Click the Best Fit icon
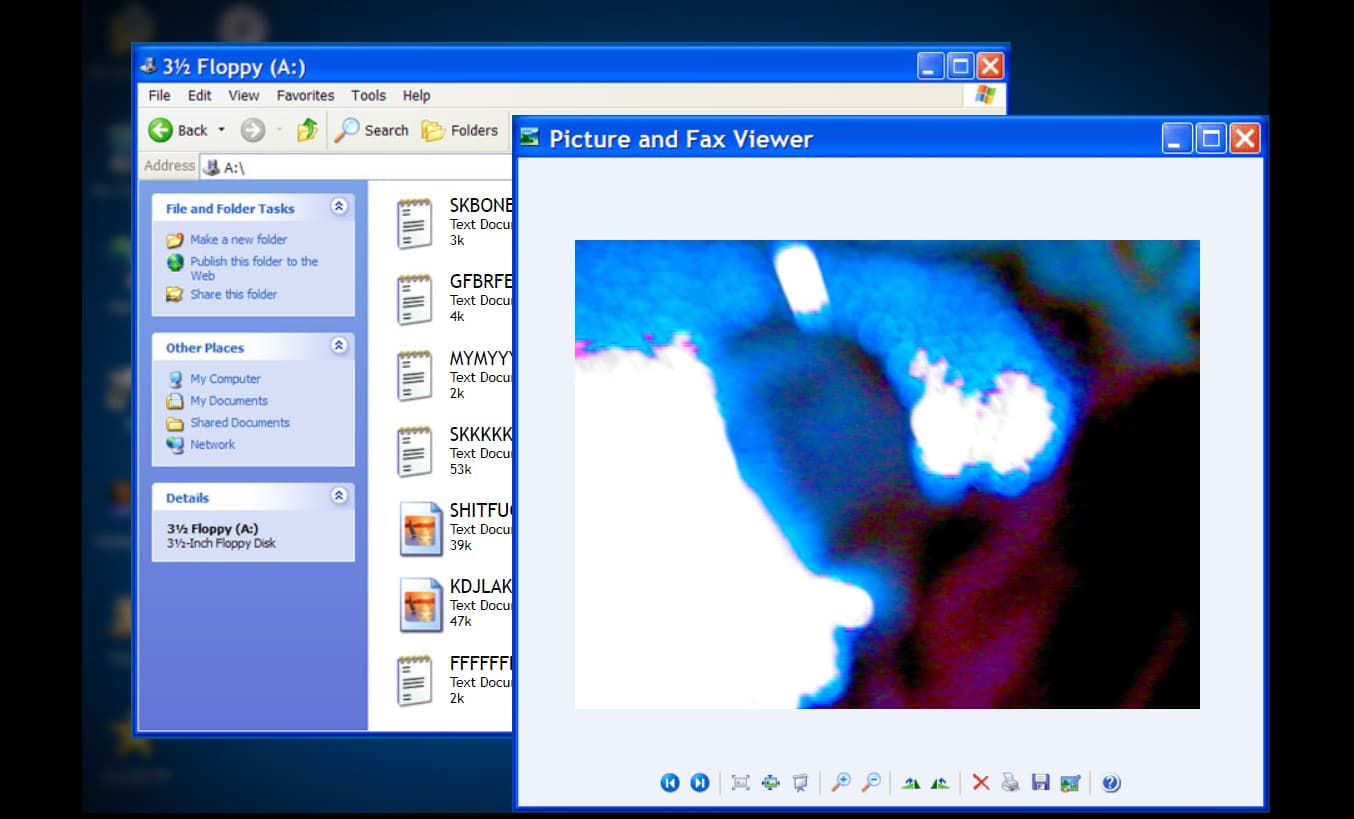1354x819 pixels. click(740, 783)
